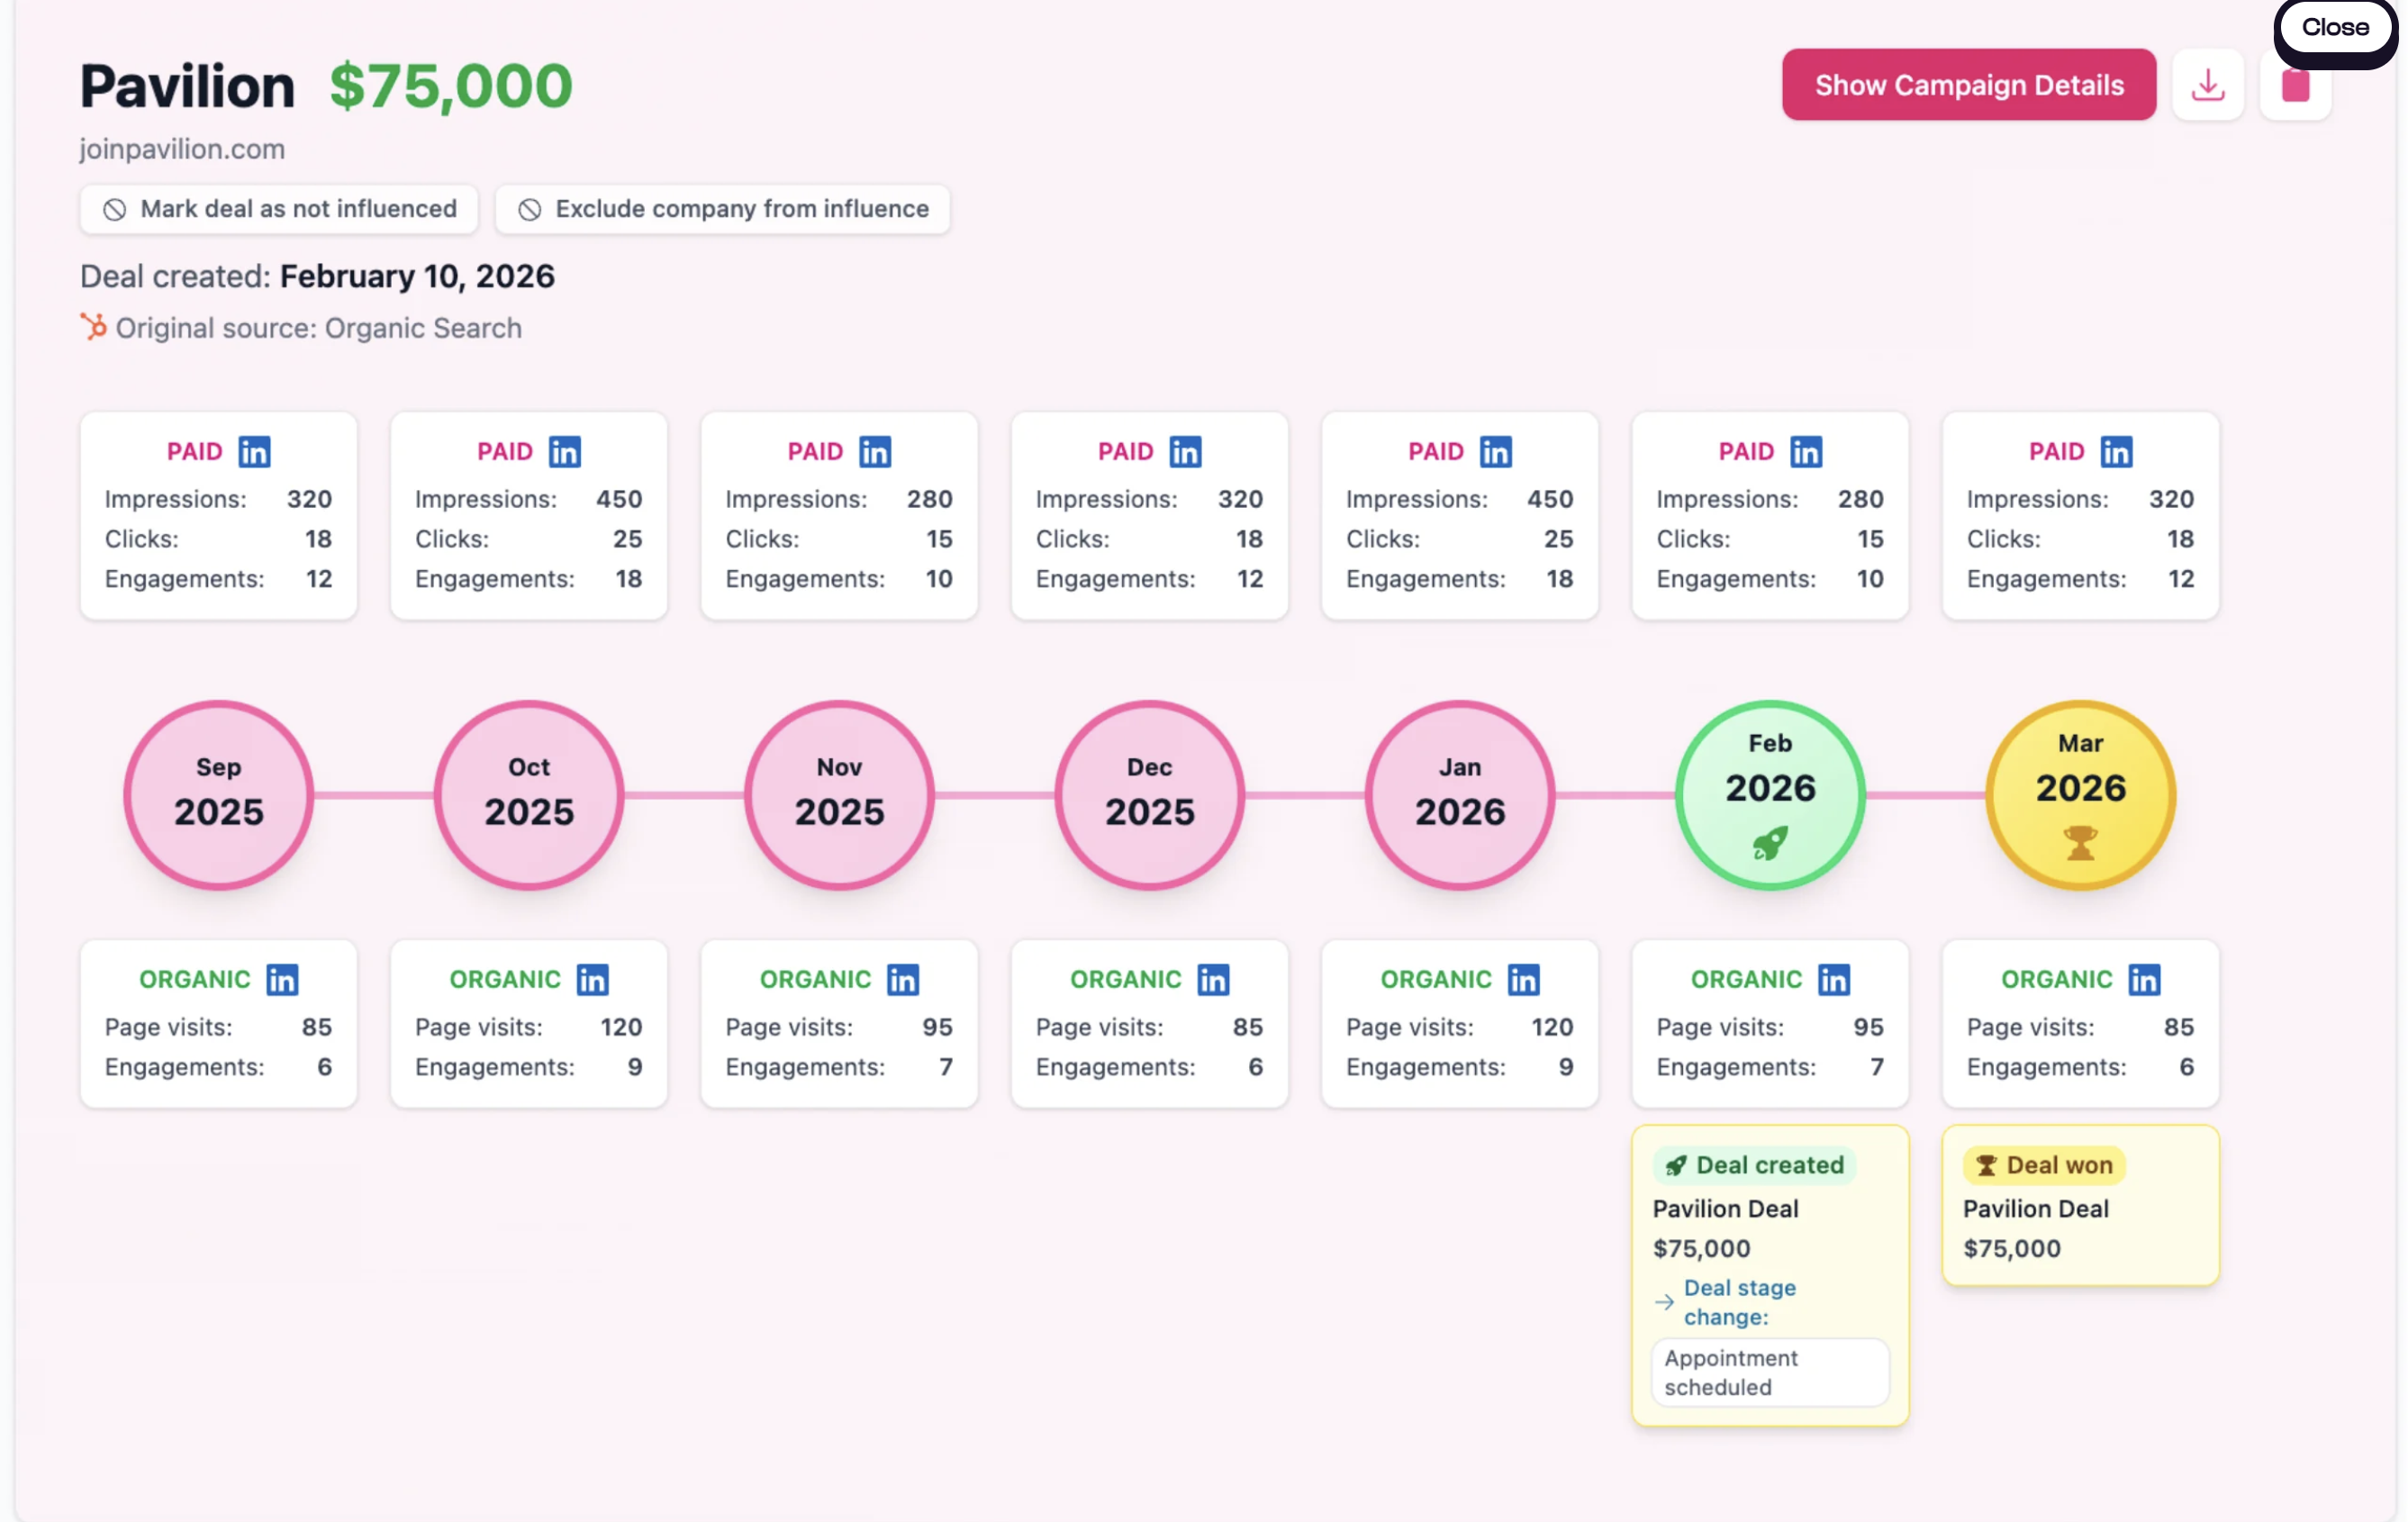Click Page visits value 95 in Feb 2026 ORGANIC card
The width and height of the screenshot is (2408, 1522).
1869,1027
